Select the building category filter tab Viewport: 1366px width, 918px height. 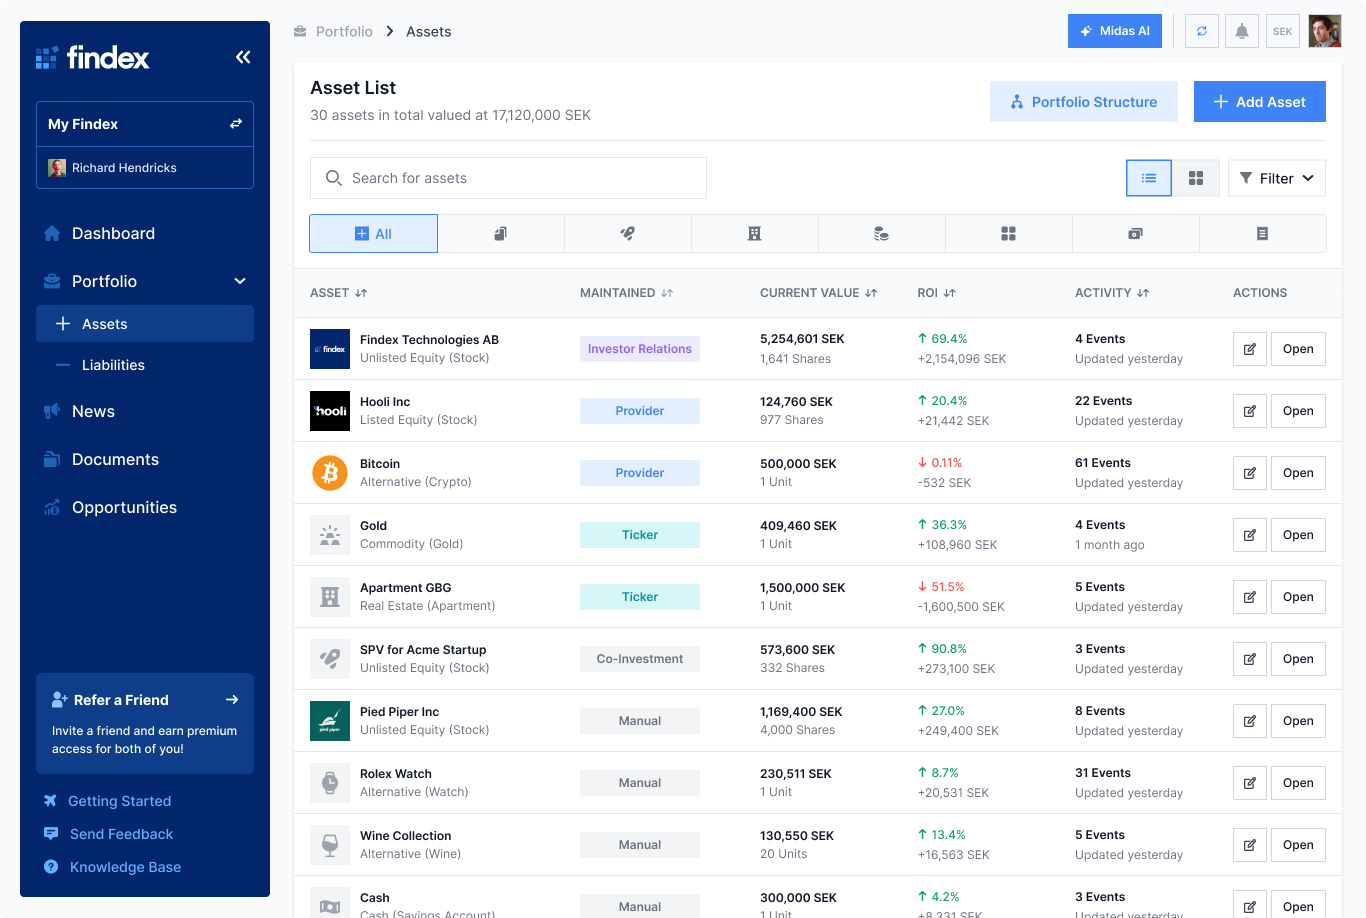coord(754,234)
